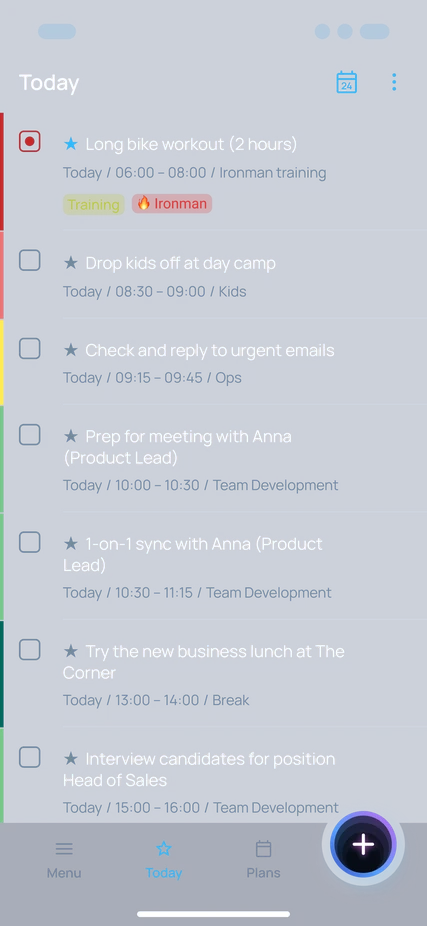Viewport: 427px width, 926px height.
Task: Unstar the Long bike workout task
Action: pos(71,144)
